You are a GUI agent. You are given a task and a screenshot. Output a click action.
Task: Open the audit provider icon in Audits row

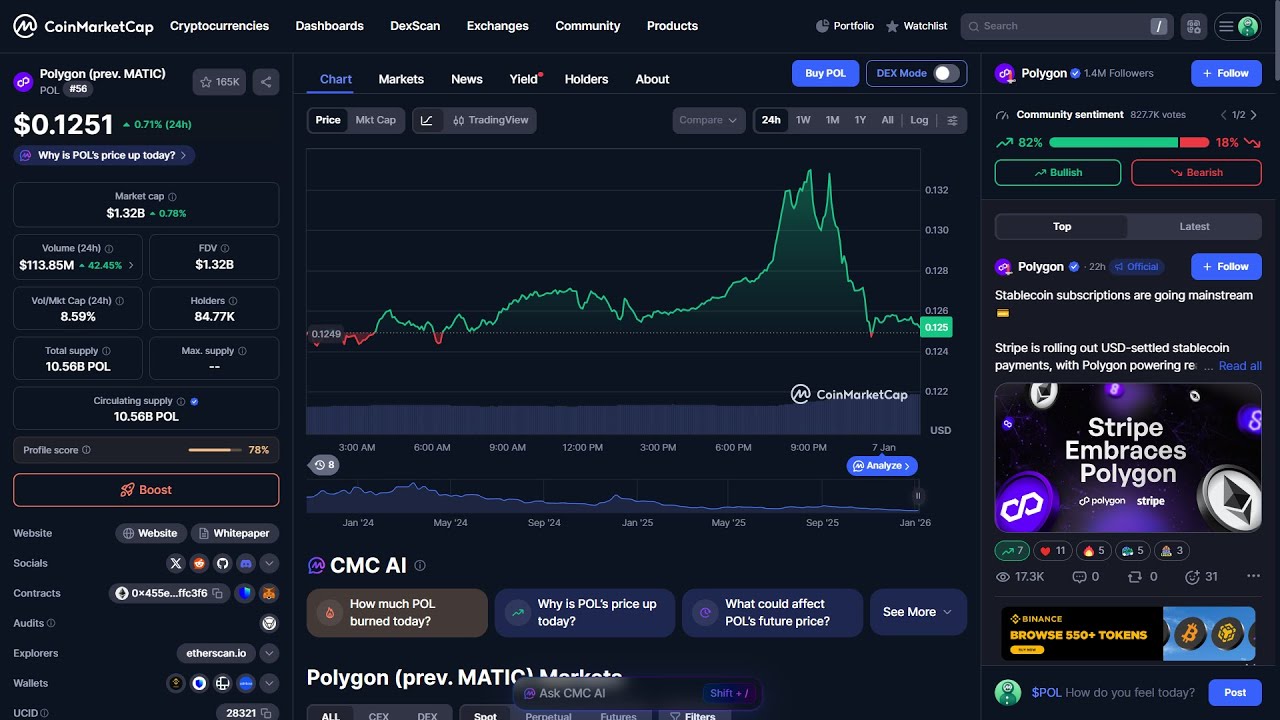269,623
